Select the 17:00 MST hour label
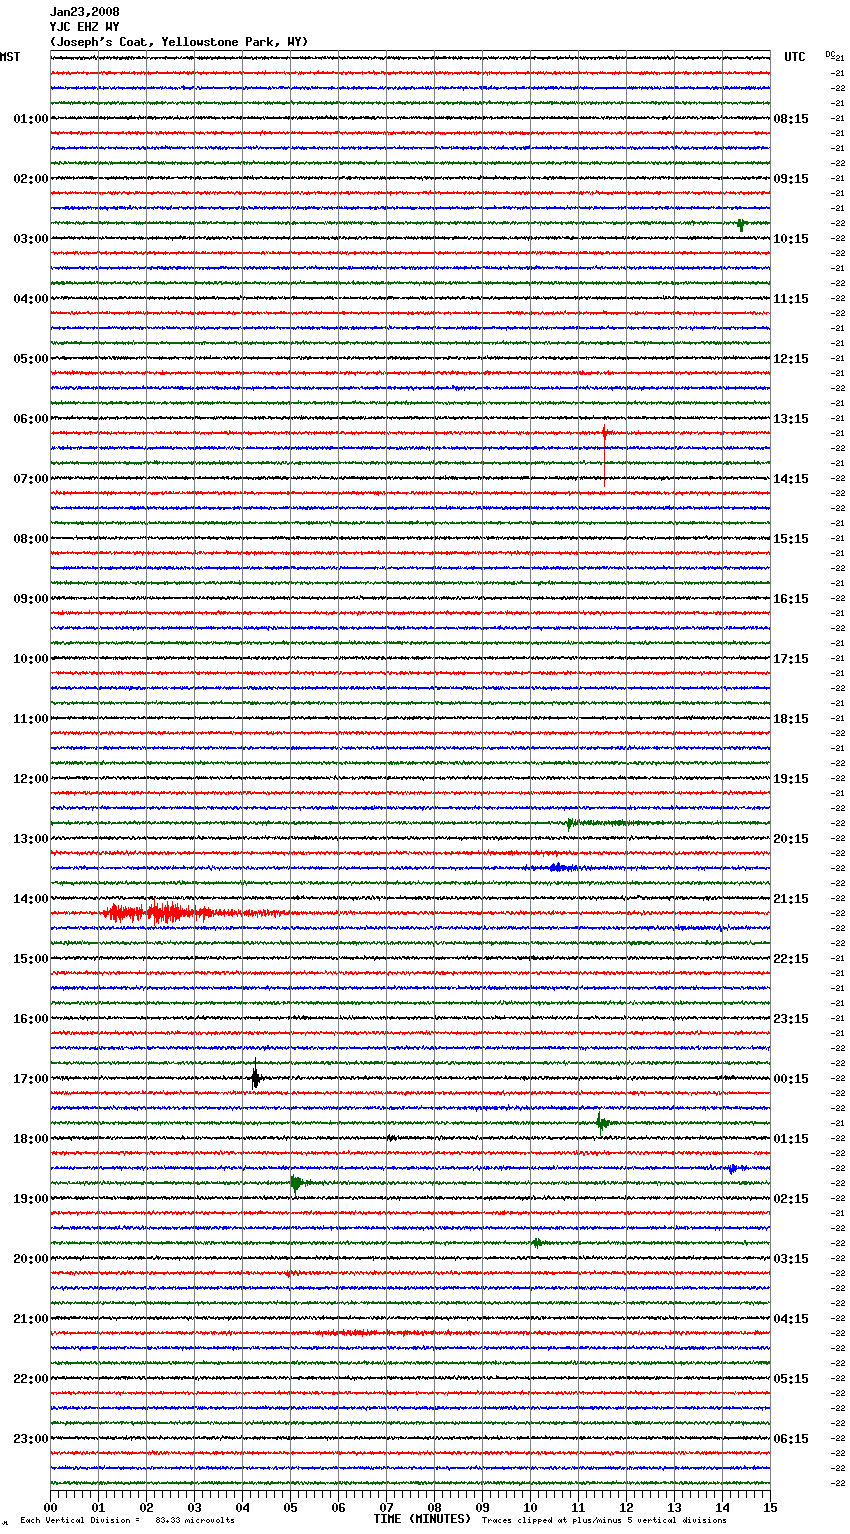Viewport: 850px width, 1534px height. point(30,1079)
